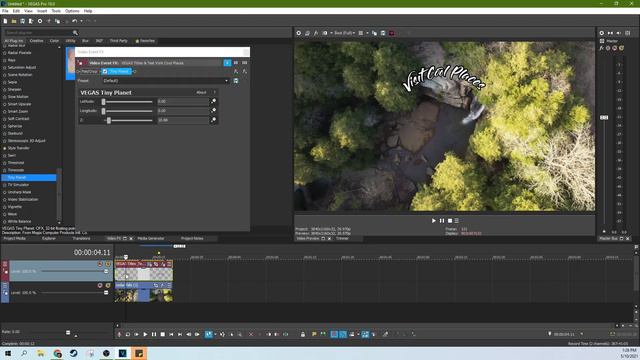Viewport: 640px width, 360px height.
Task: Move the Master volume fader
Action: 604,118
